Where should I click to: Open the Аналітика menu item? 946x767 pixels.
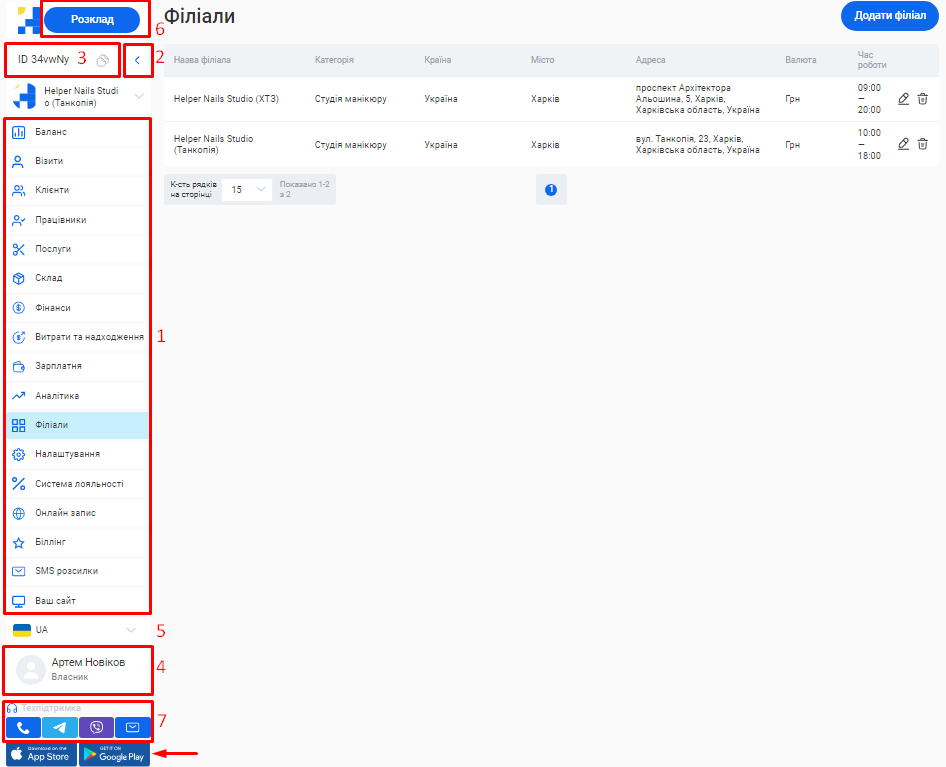click(57, 396)
